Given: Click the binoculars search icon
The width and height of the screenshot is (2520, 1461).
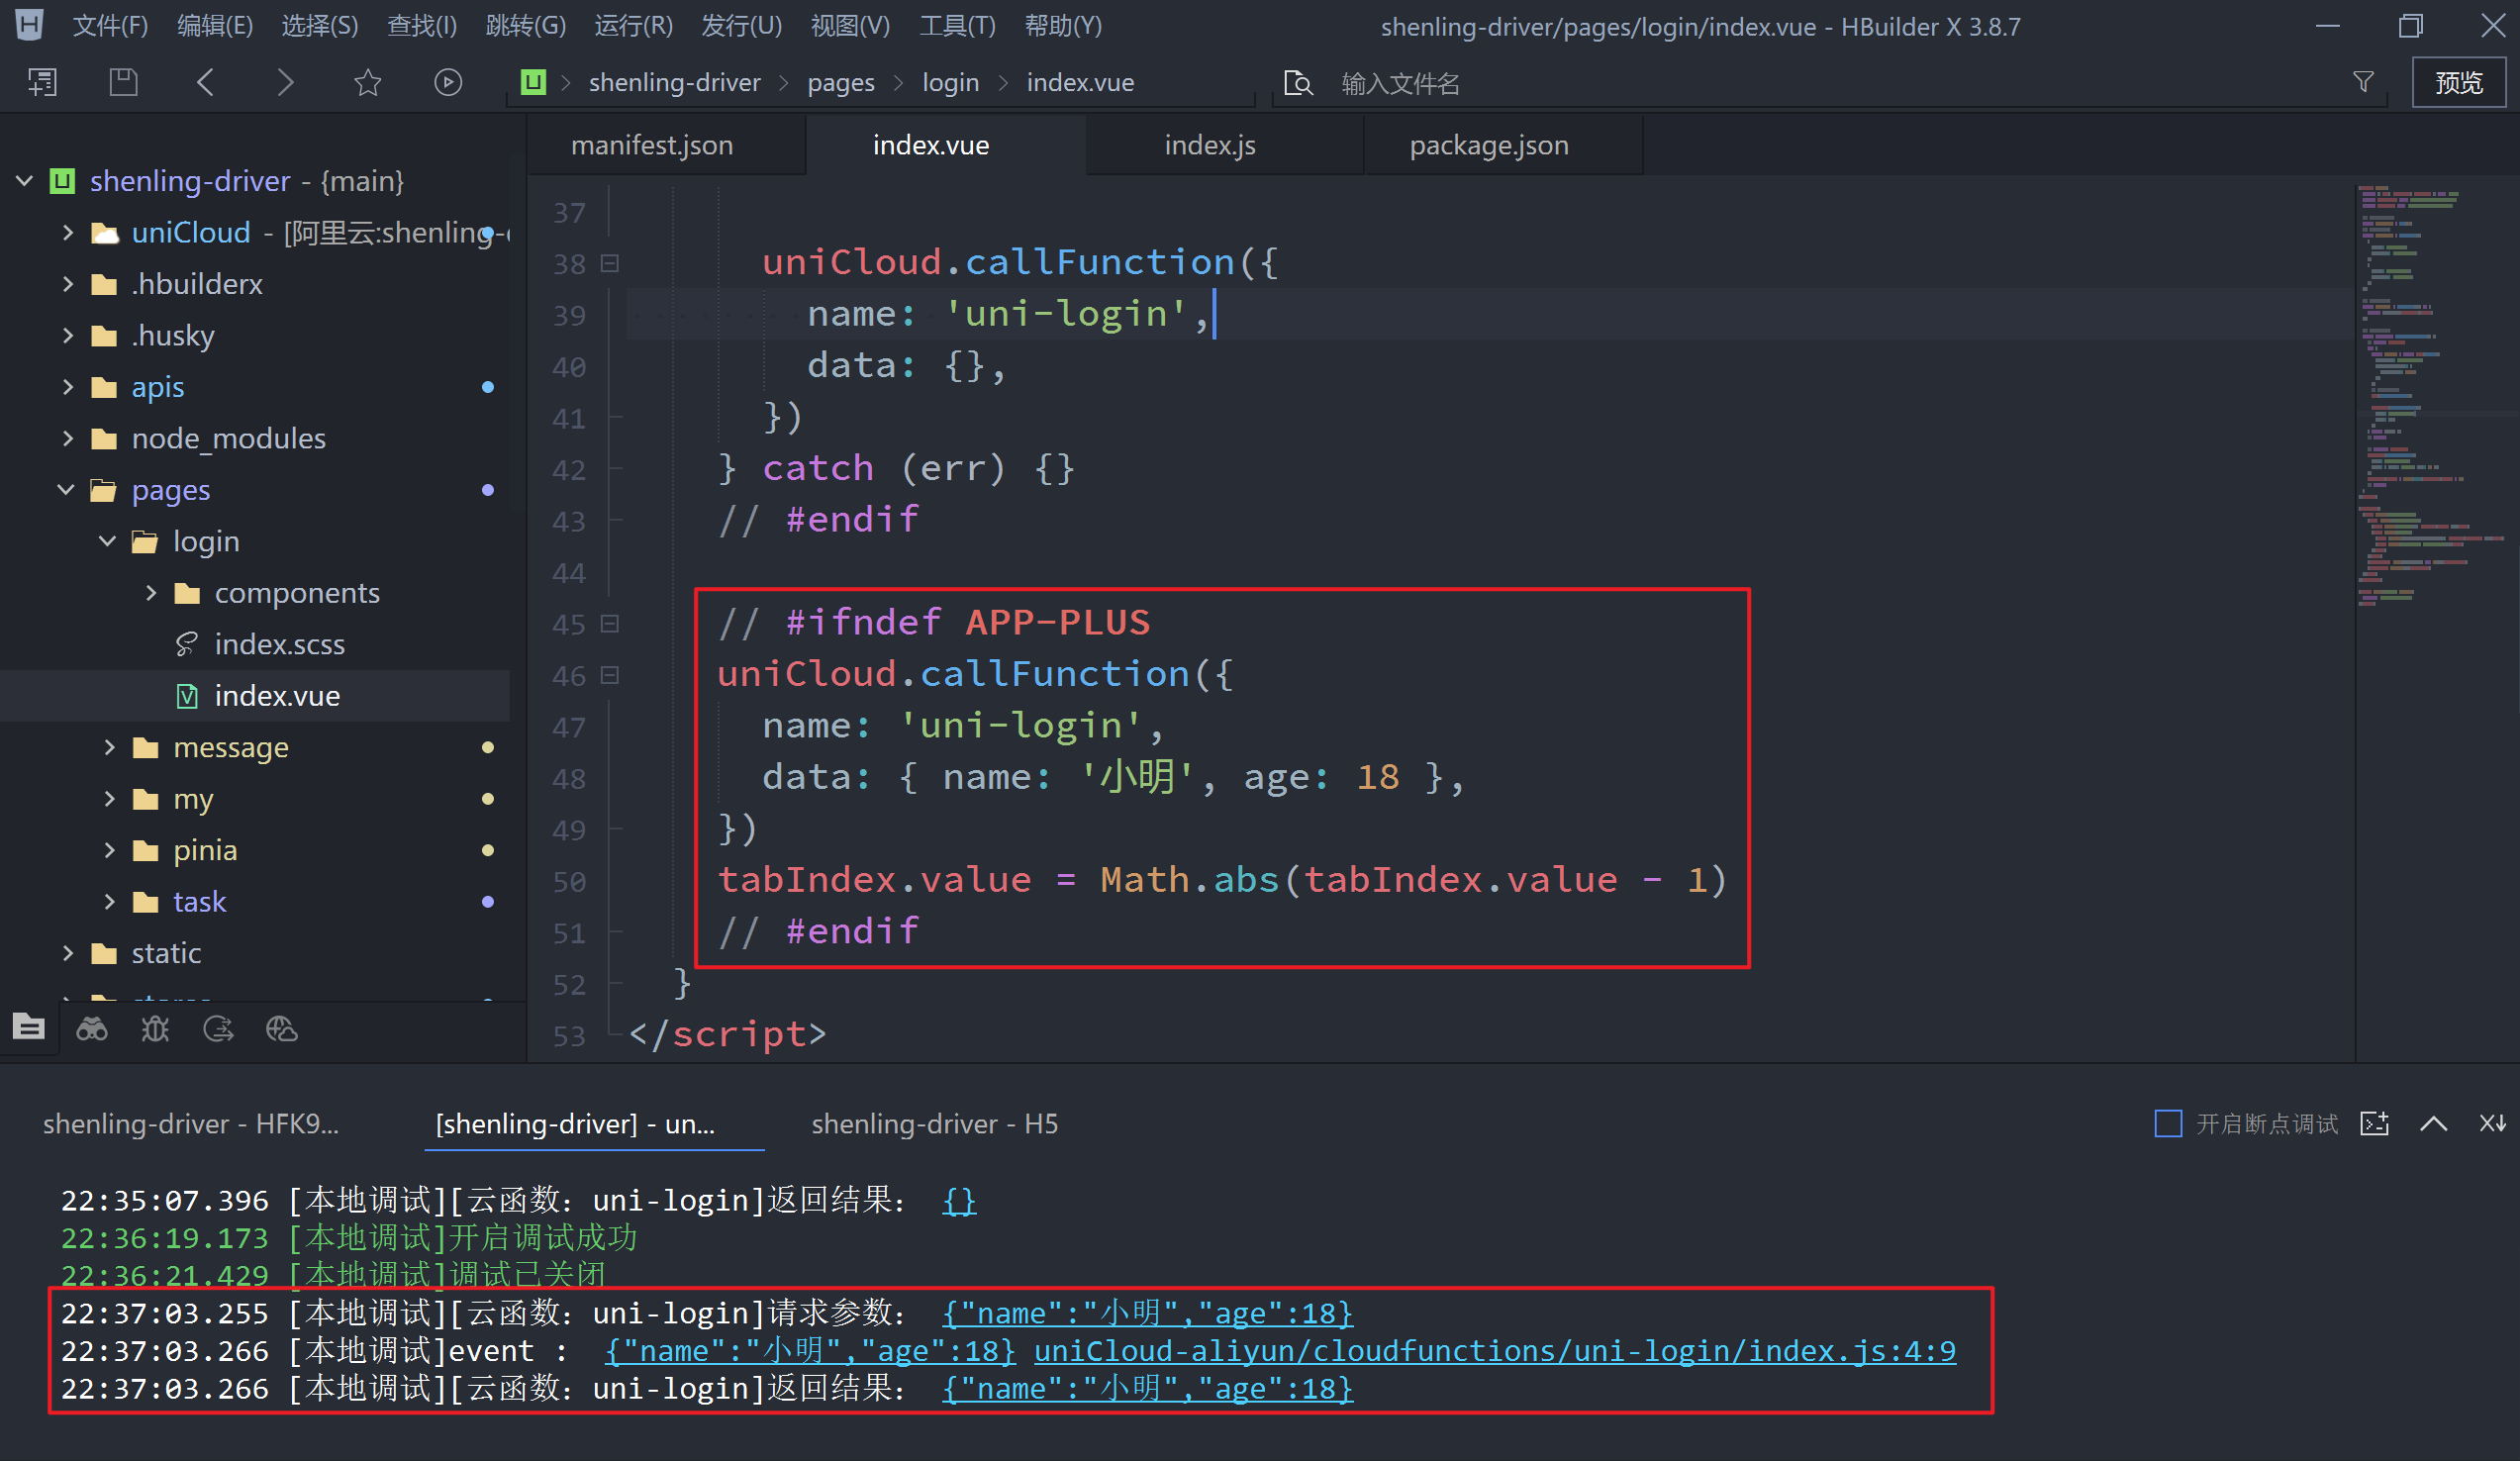Looking at the screenshot, I should pos(92,1029).
